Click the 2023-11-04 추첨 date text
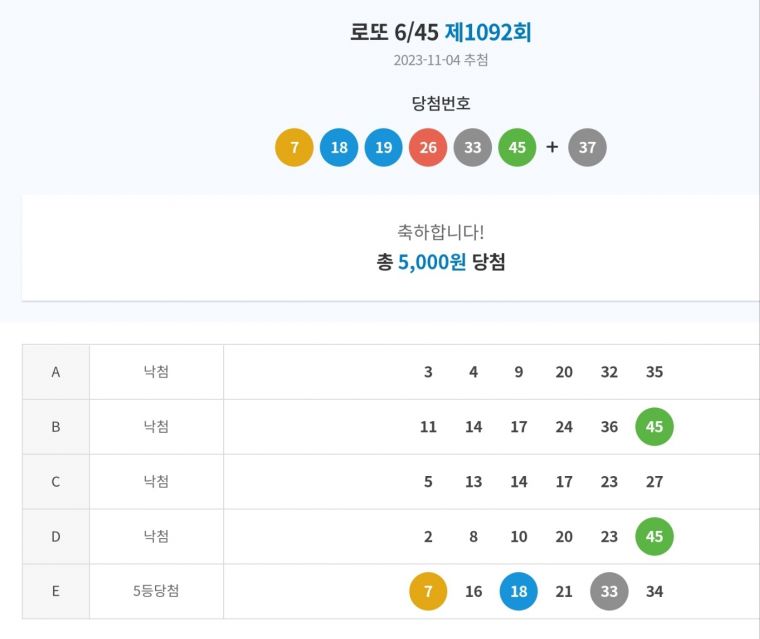Image resolution: width=760 pixels, height=639 pixels. tap(441, 60)
